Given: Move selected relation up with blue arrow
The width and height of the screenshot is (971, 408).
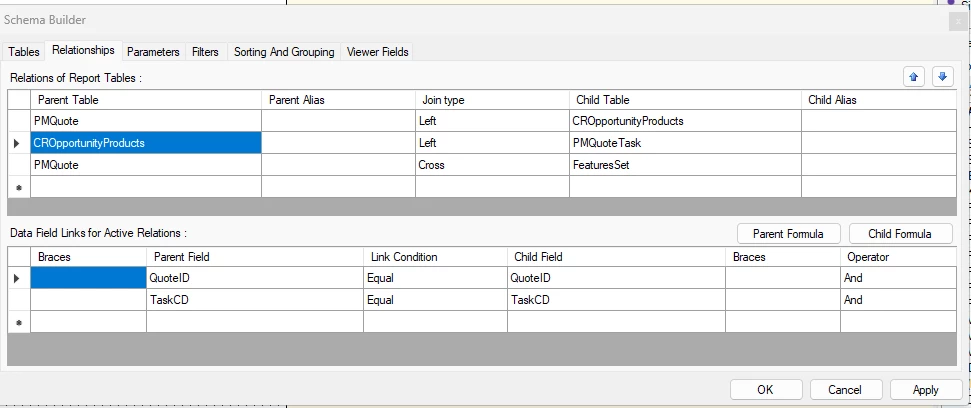Looking at the screenshot, I should (913, 77).
